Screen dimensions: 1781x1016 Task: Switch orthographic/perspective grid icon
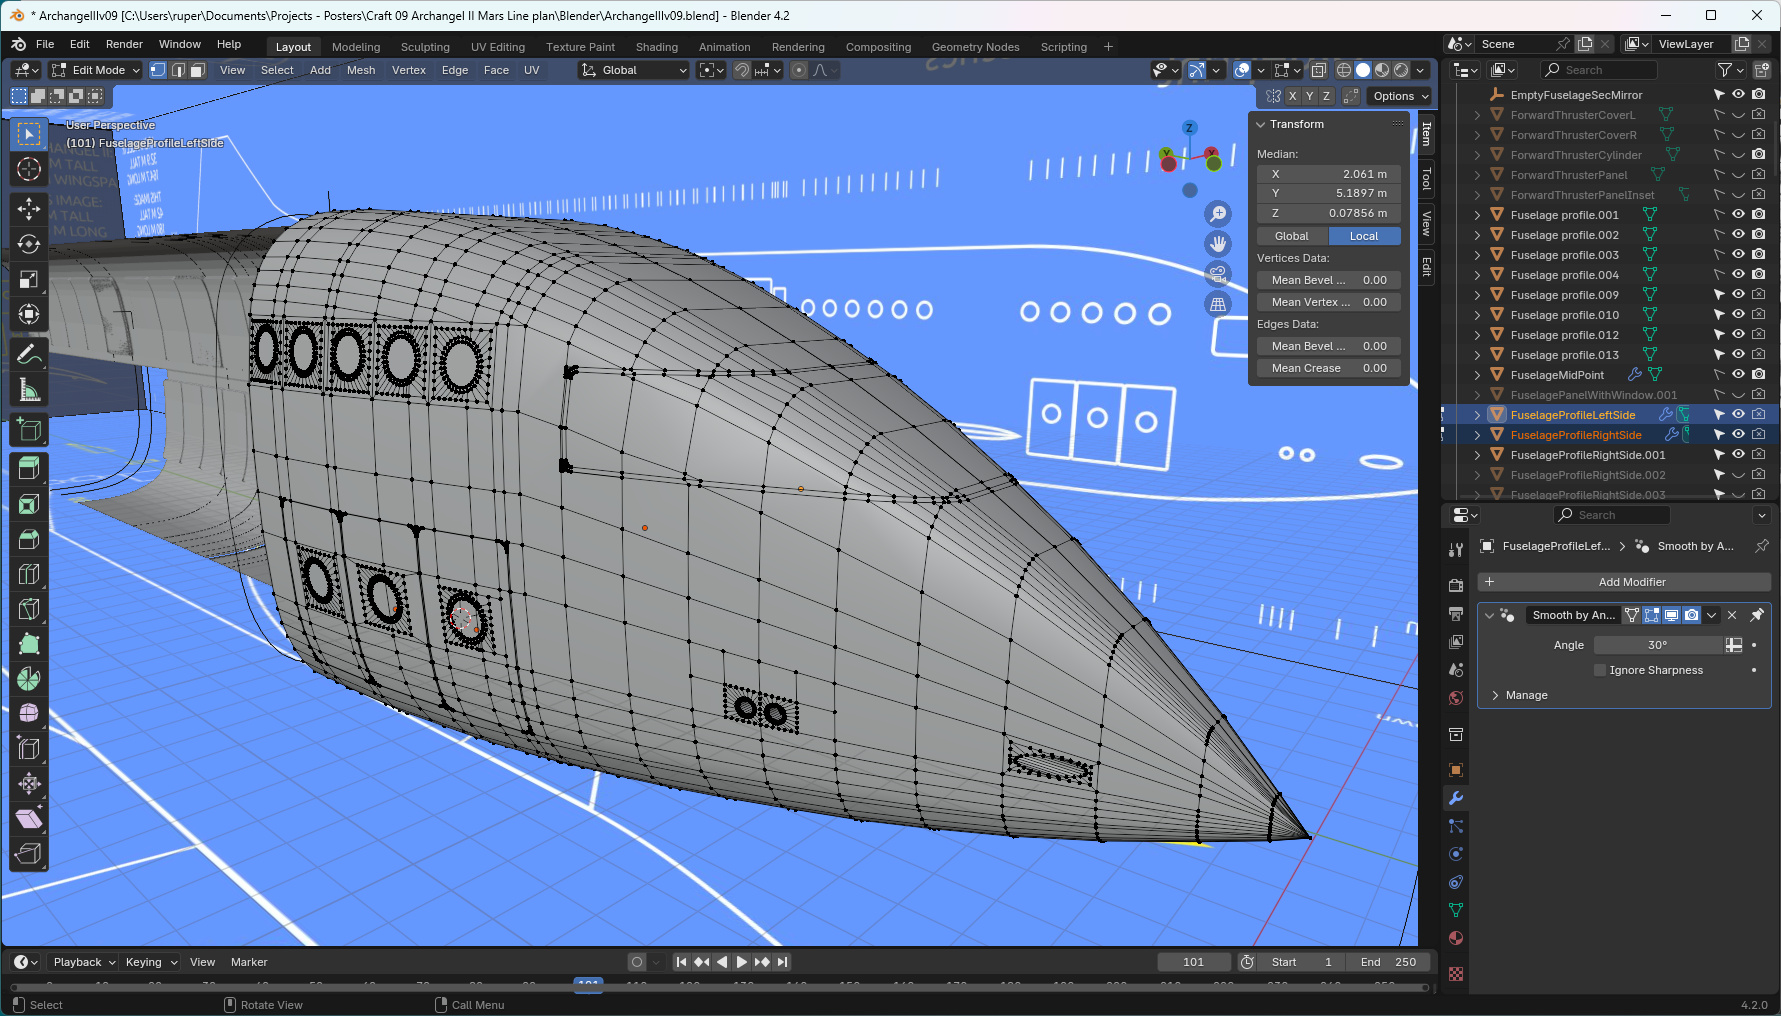click(x=1218, y=304)
